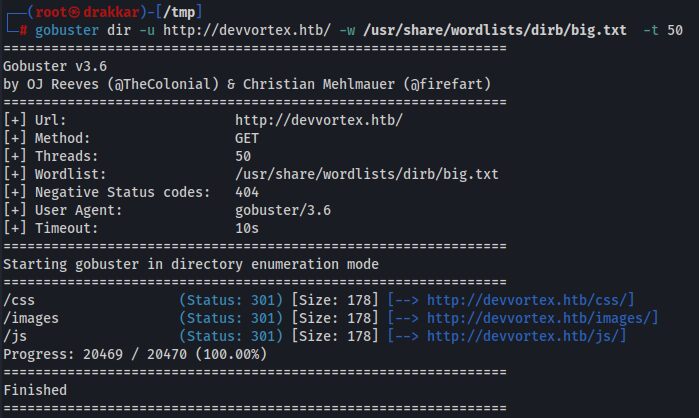The width and height of the screenshot is (699, 418).
Task: Click the /js result entry
Action: 15,336
